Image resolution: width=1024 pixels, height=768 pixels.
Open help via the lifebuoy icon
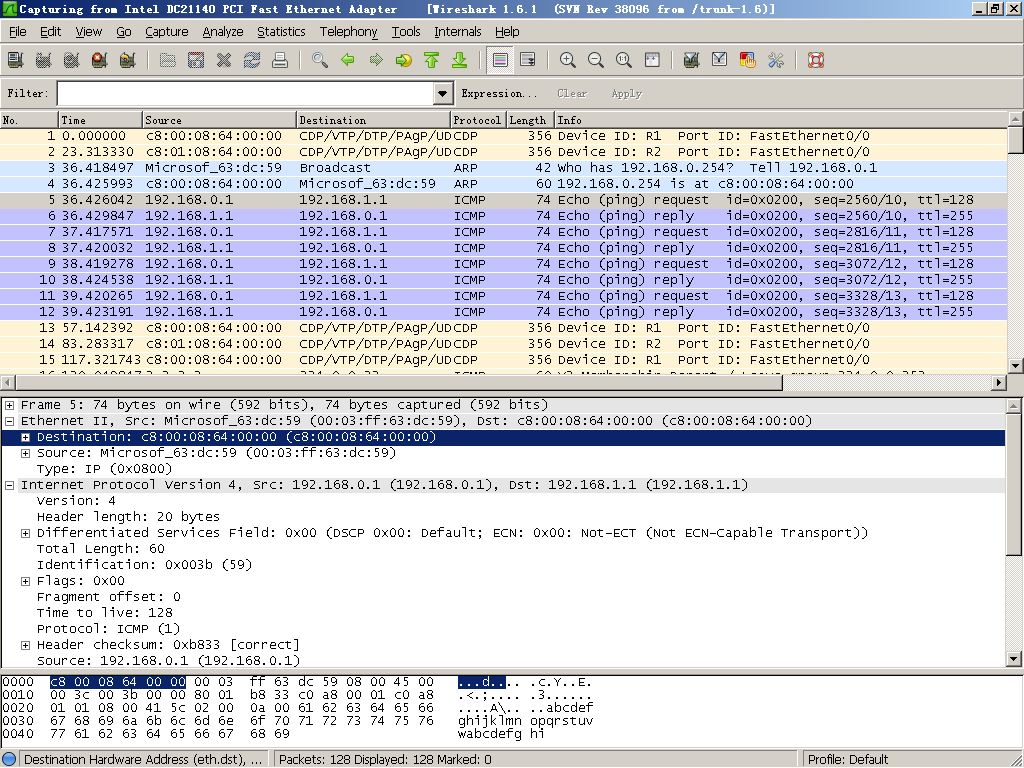[816, 60]
